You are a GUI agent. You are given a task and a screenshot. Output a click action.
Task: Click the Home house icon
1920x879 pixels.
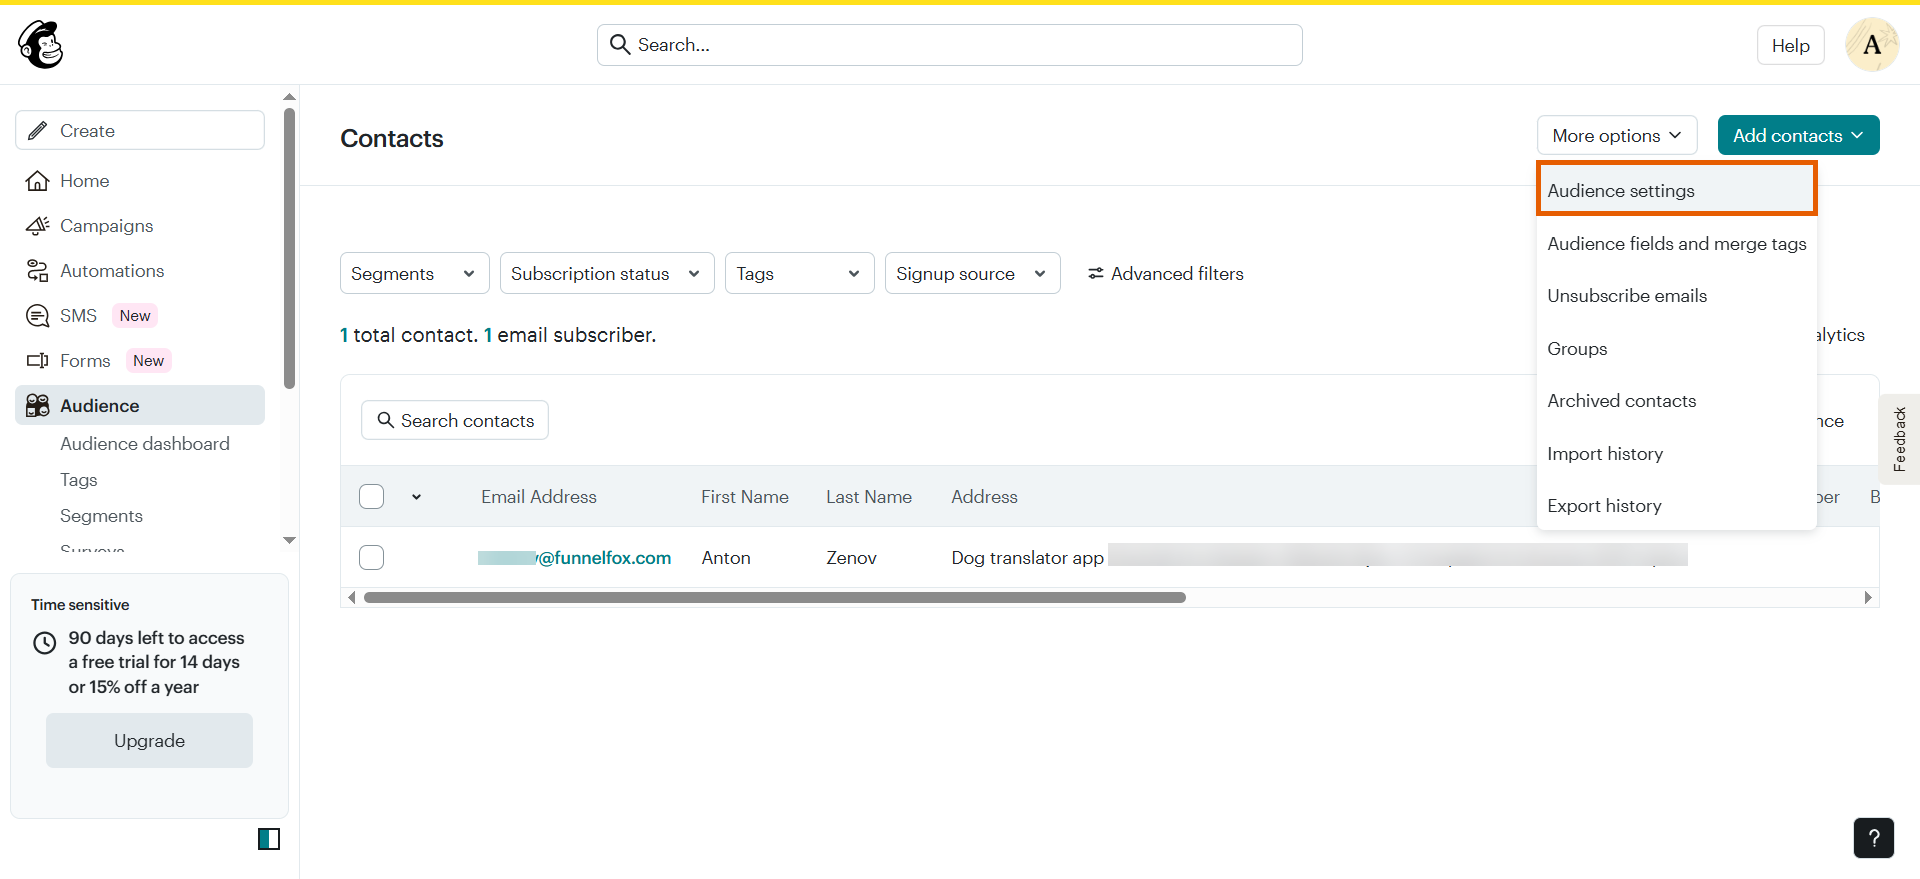[38, 181]
